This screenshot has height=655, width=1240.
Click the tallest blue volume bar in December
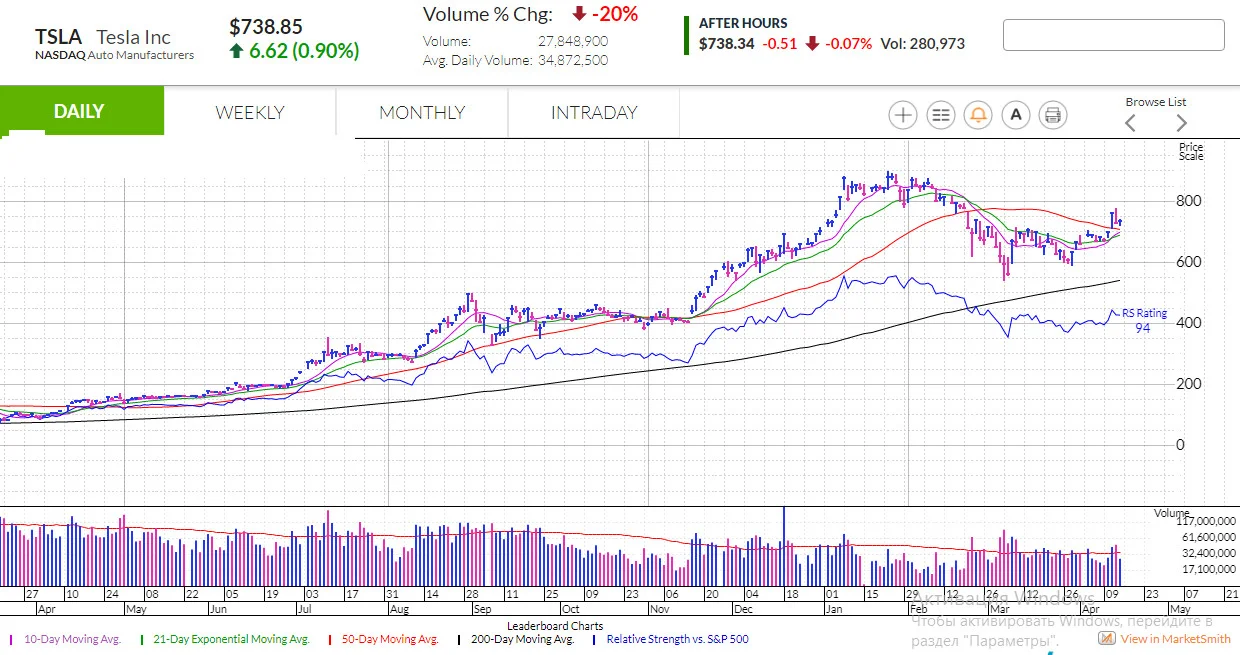point(784,546)
